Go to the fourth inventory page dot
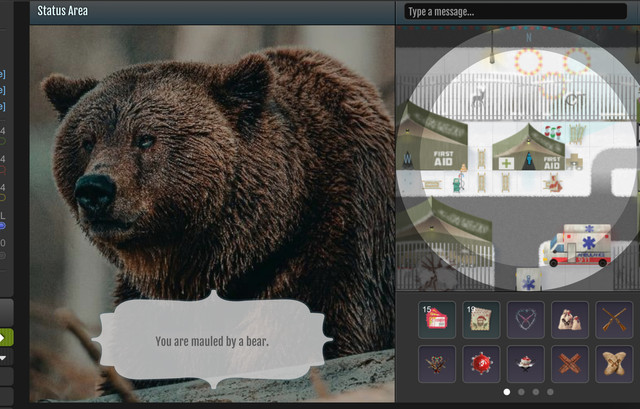 [x=550, y=392]
